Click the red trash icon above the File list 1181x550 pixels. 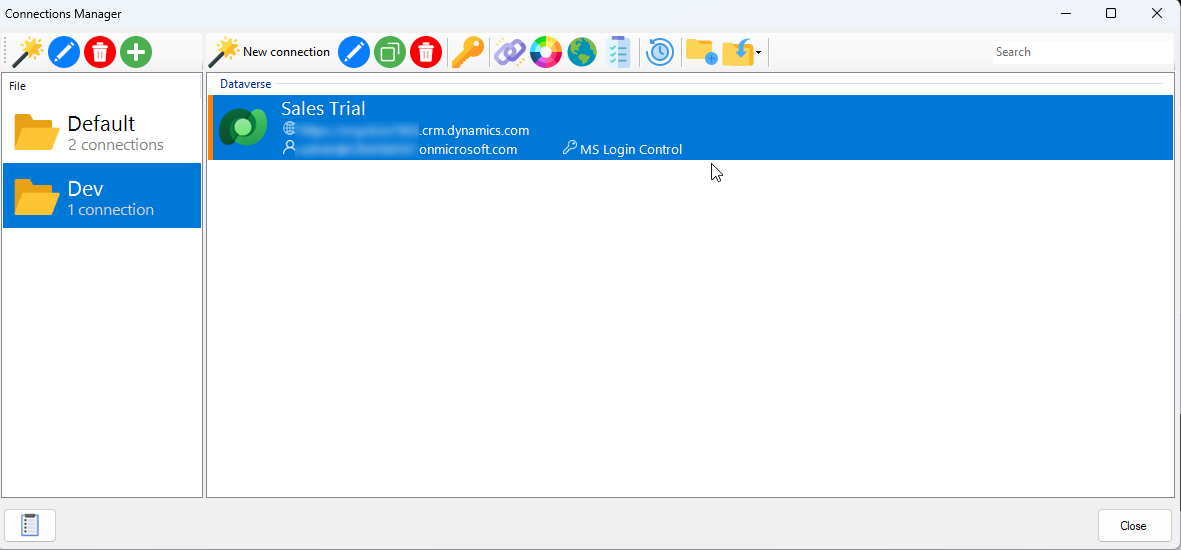(x=100, y=52)
